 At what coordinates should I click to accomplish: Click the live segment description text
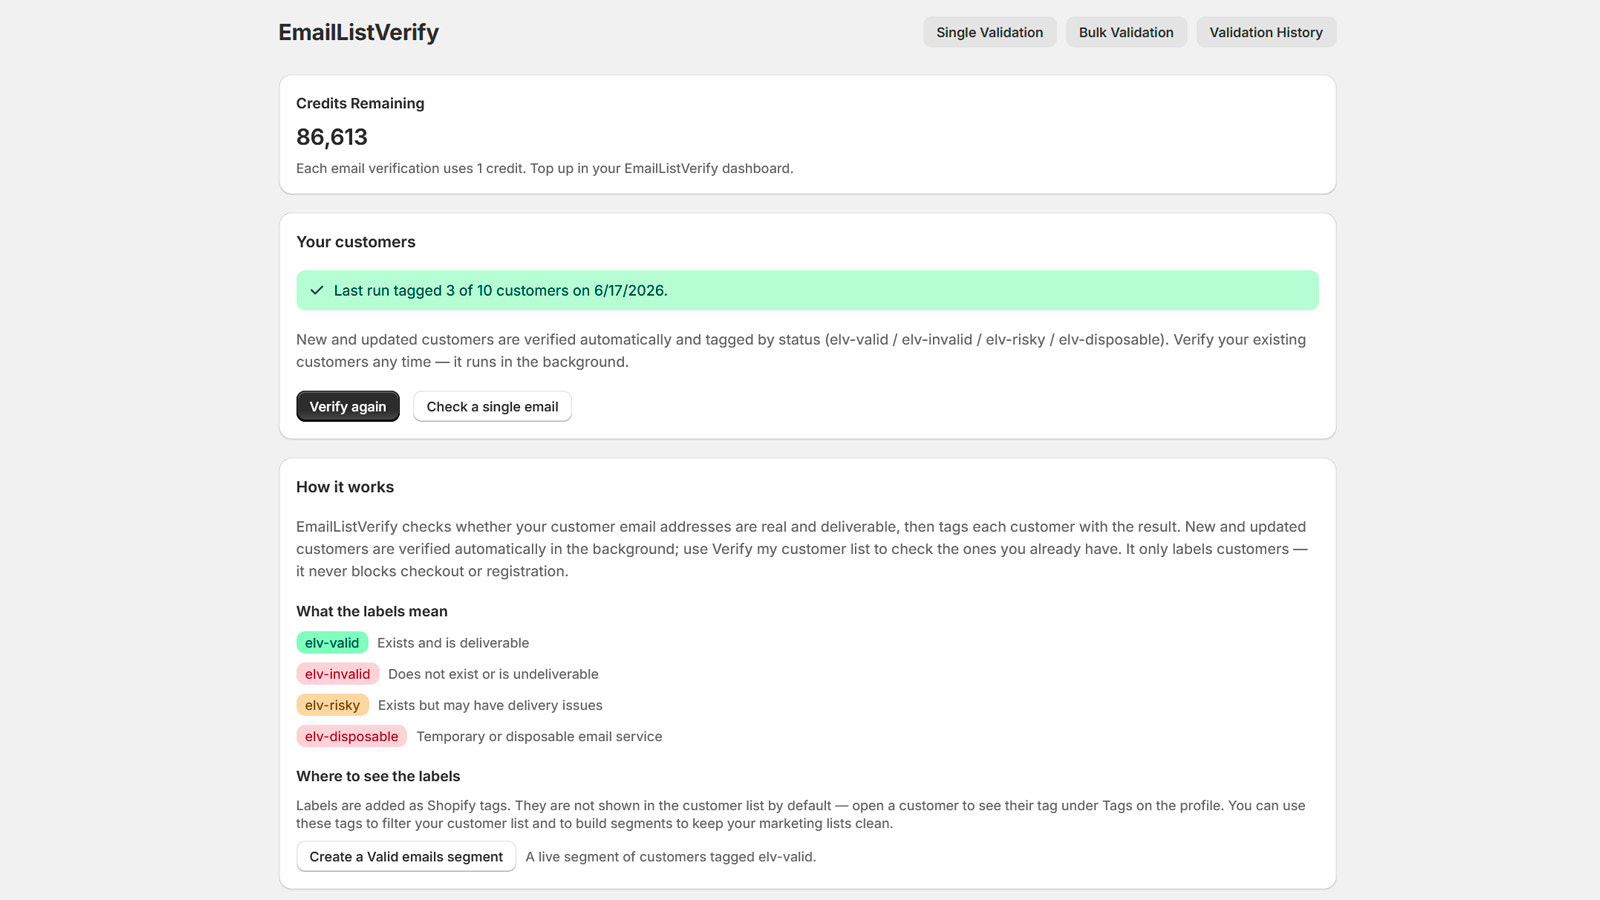coord(671,856)
